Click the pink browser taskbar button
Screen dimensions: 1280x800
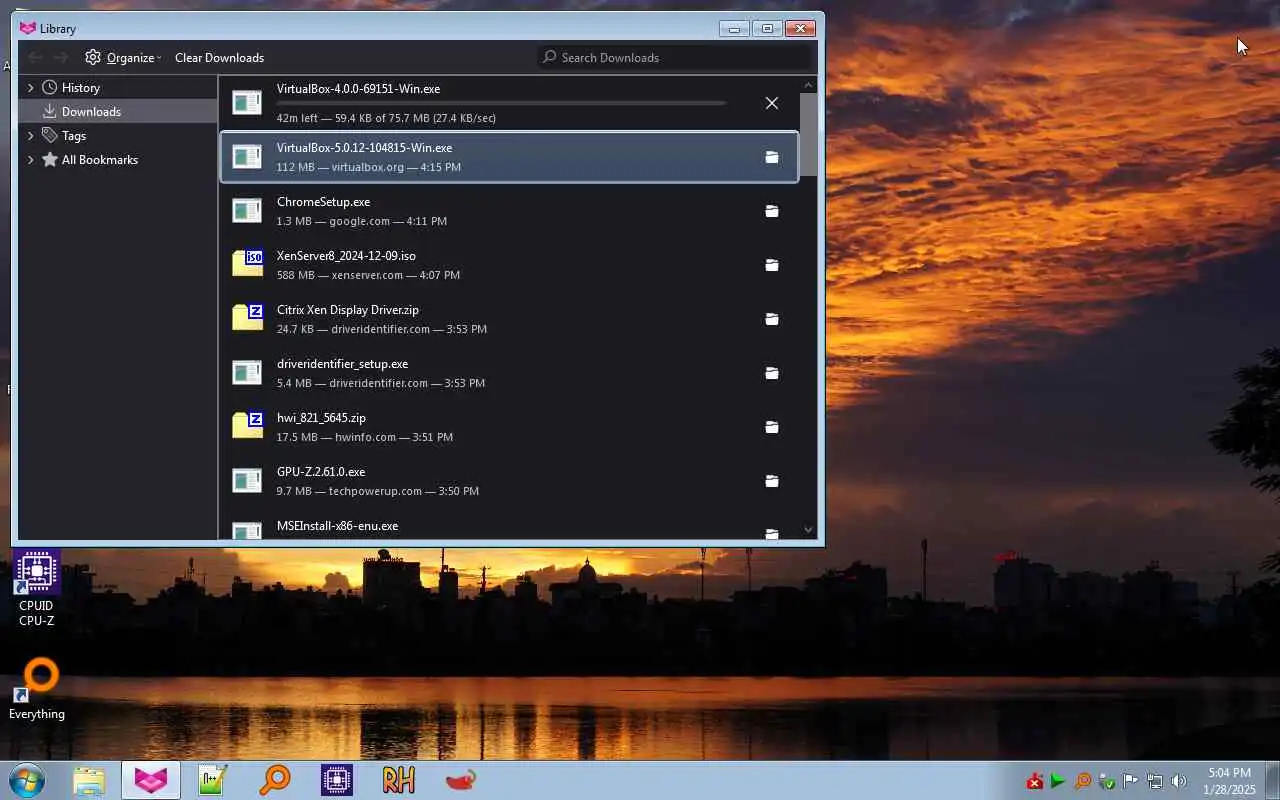pos(151,781)
